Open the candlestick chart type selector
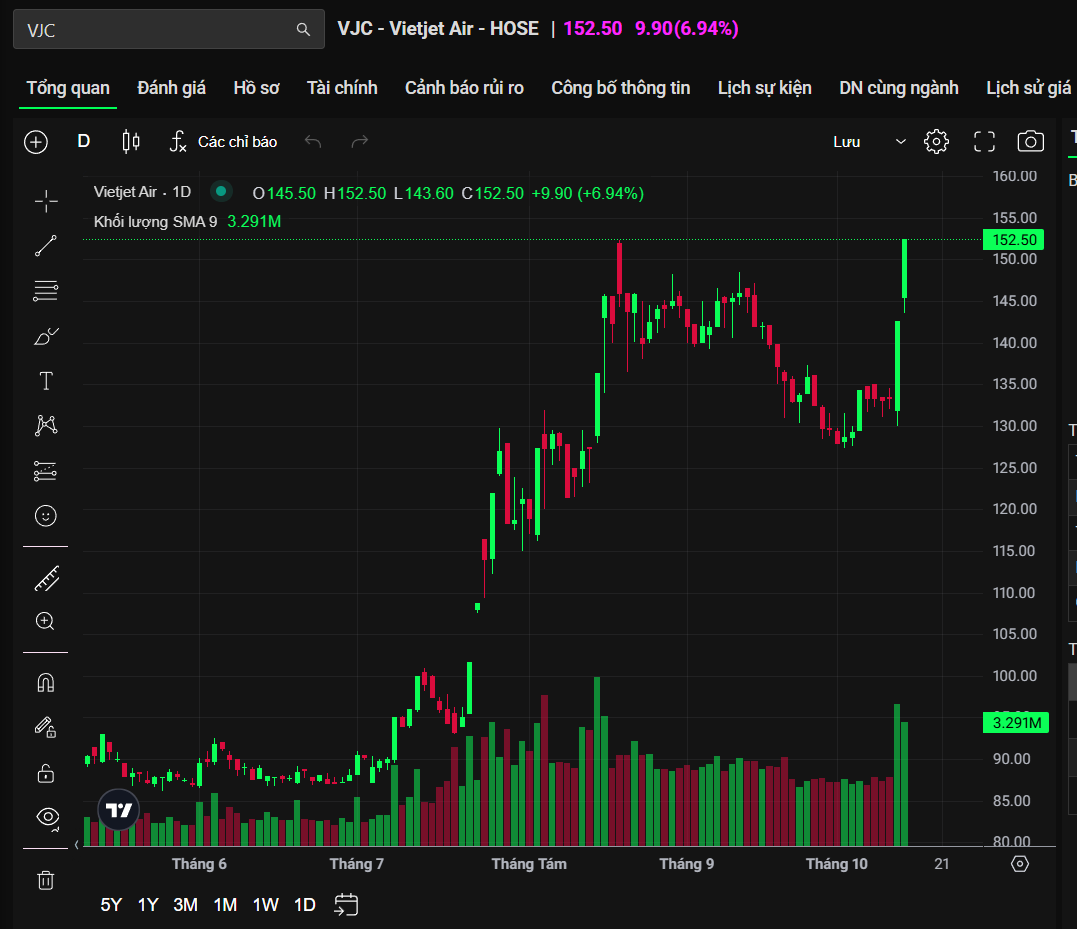The image size is (1077, 929). click(x=131, y=142)
